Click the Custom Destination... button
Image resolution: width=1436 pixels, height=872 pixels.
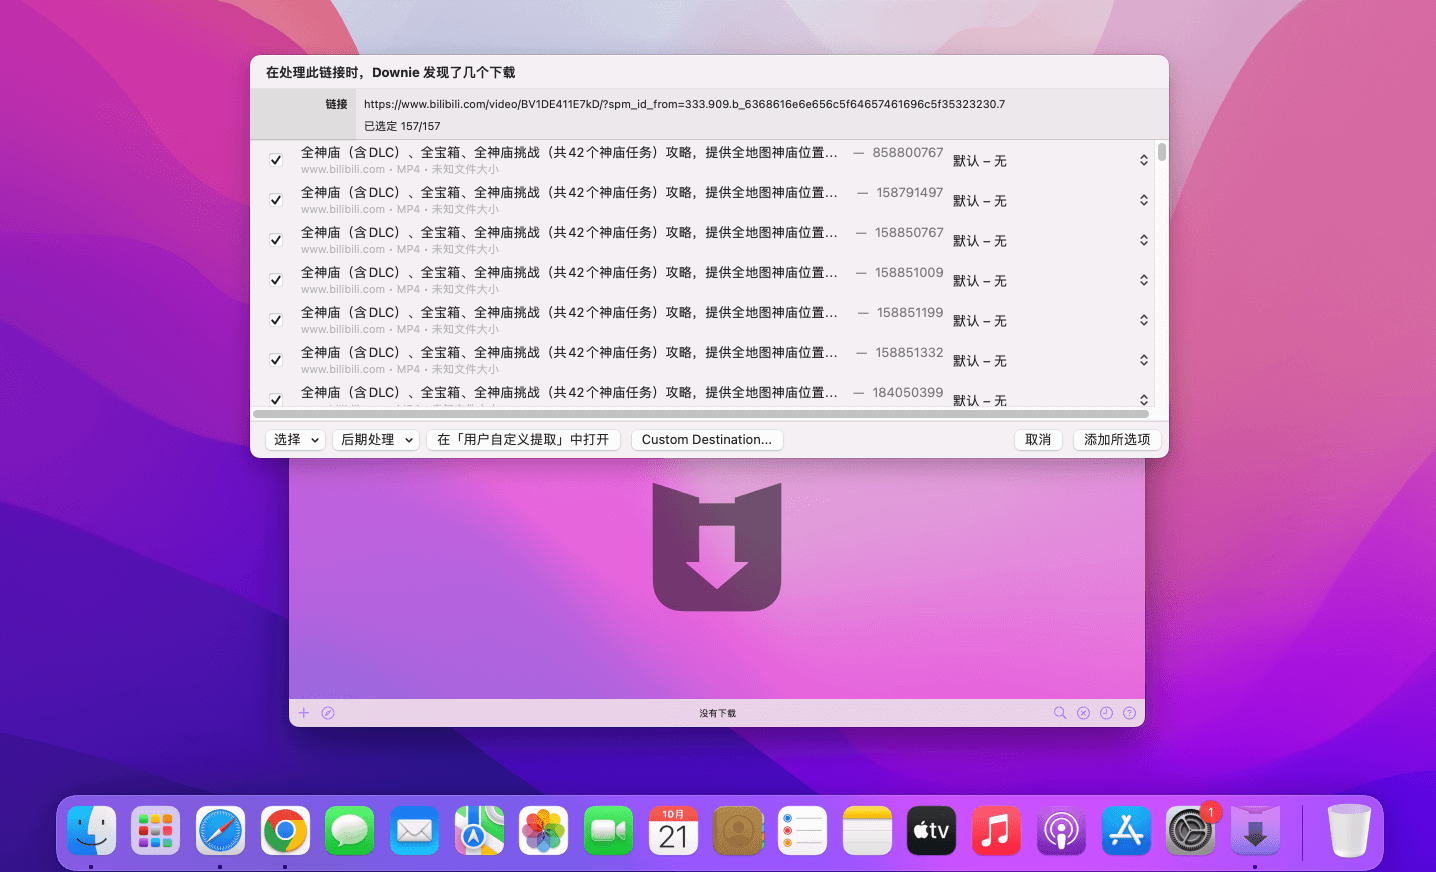point(706,440)
